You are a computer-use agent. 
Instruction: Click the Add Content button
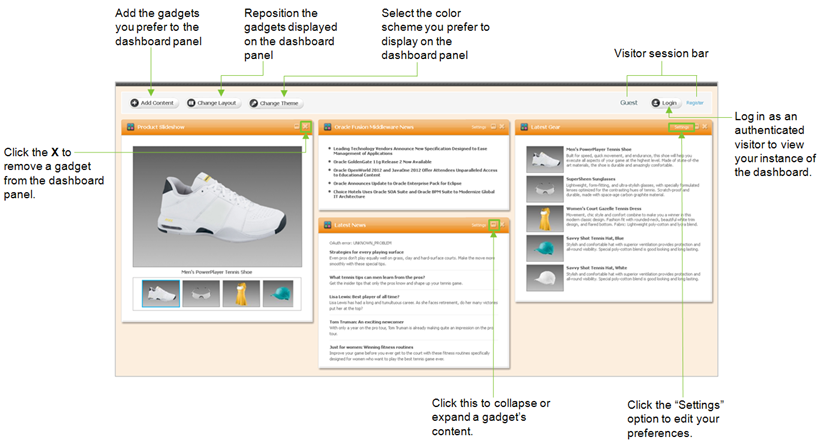coord(152,103)
